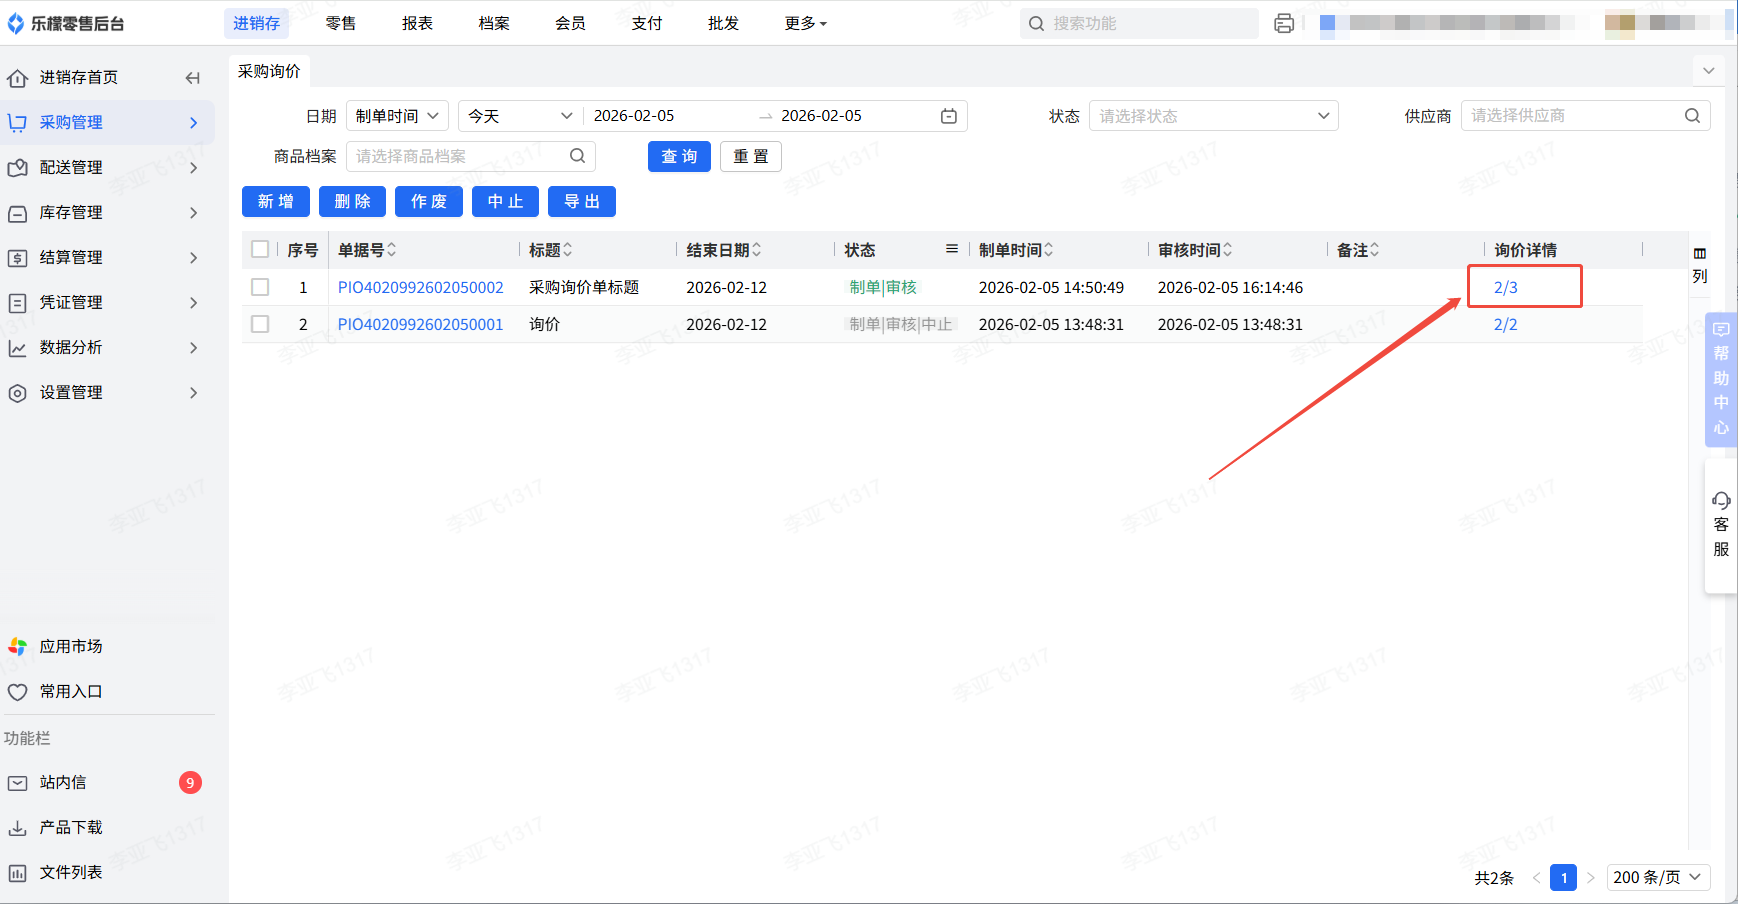Click the 导出 export button
The image size is (1738, 904).
pos(582,201)
